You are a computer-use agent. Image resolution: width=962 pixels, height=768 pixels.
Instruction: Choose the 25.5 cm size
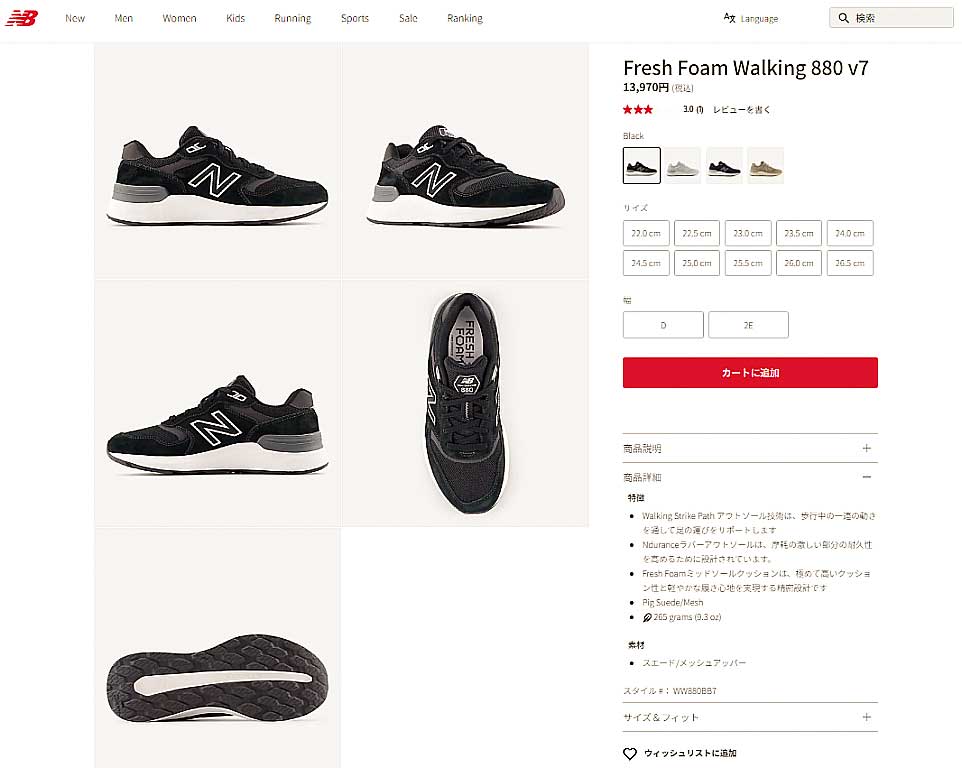click(x=748, y=263)
